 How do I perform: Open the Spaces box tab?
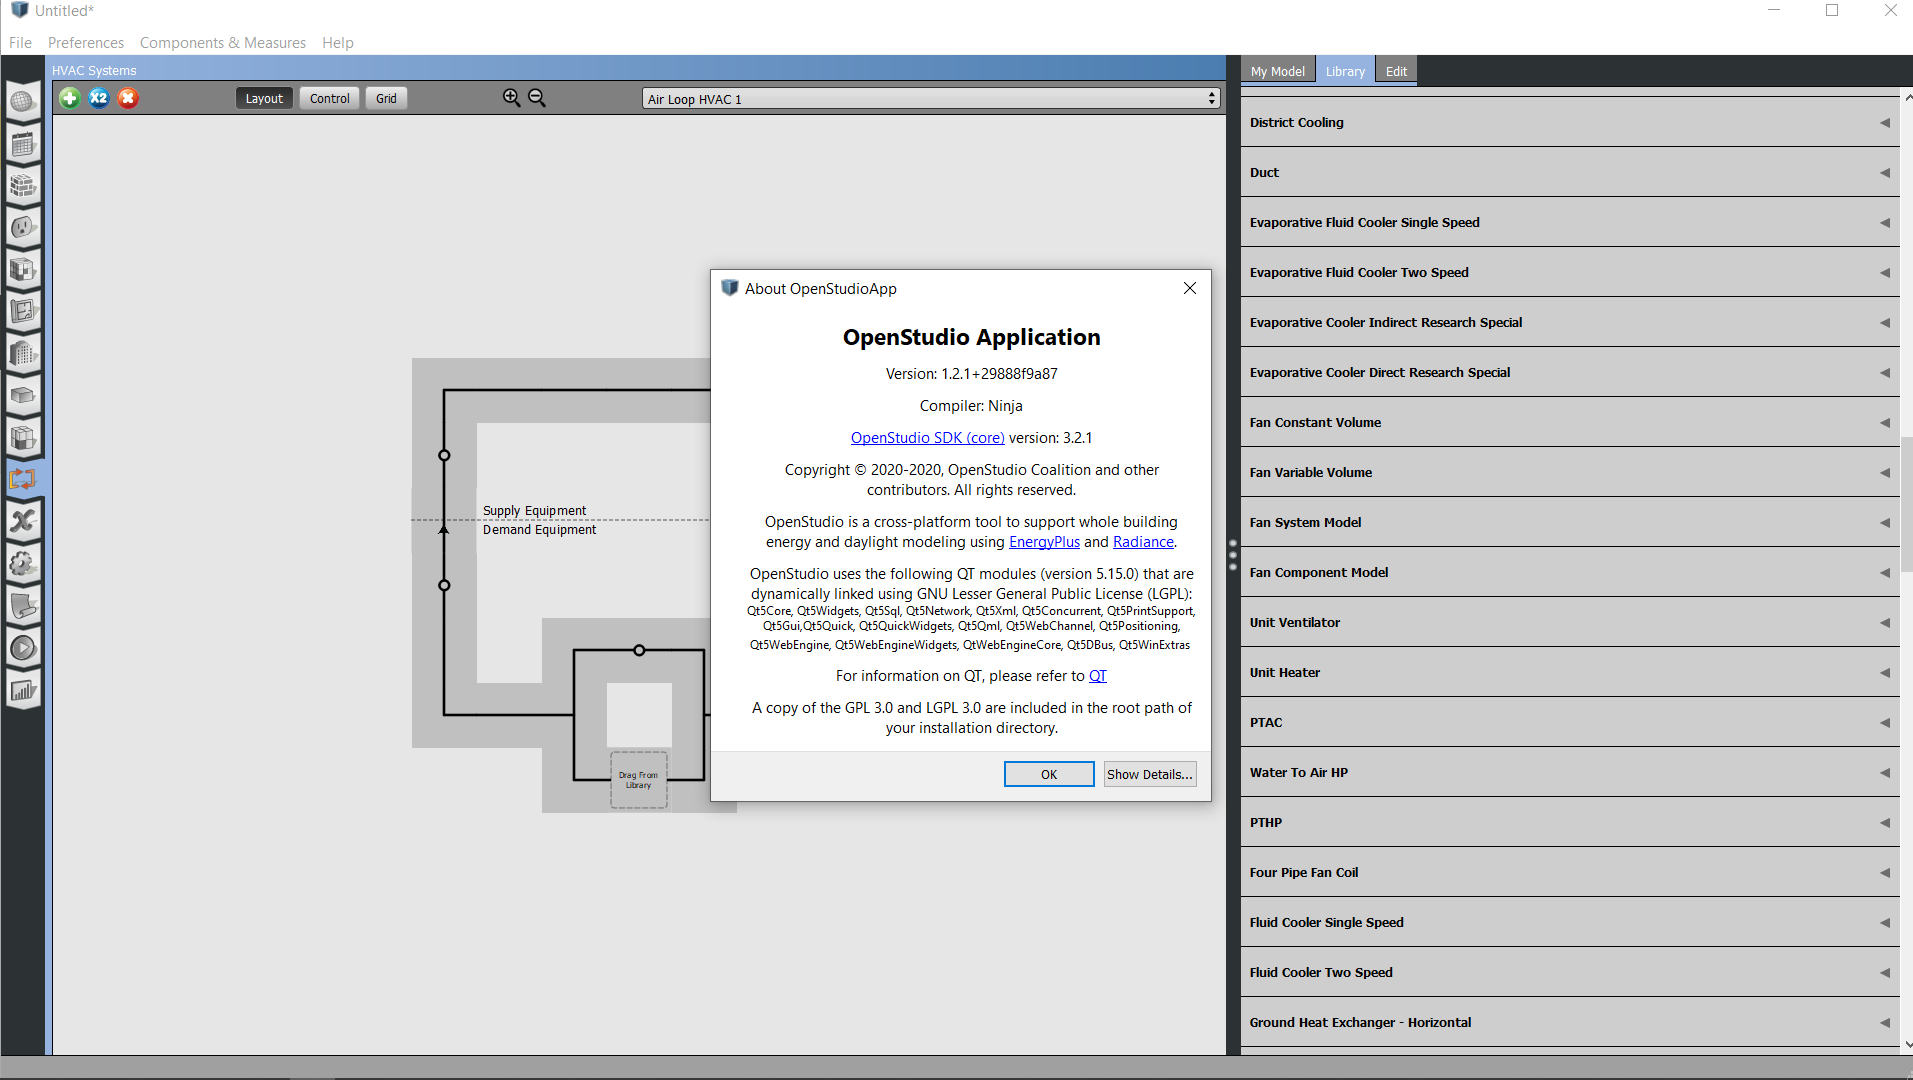[23, 395]
